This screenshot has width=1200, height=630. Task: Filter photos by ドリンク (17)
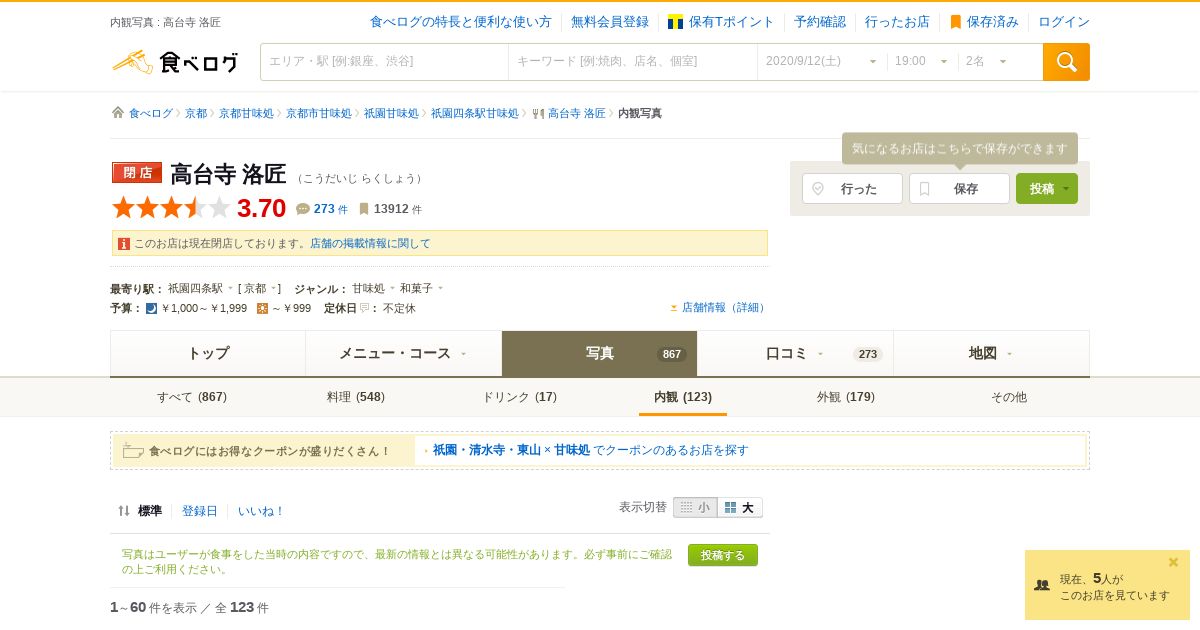click(520, 397)
